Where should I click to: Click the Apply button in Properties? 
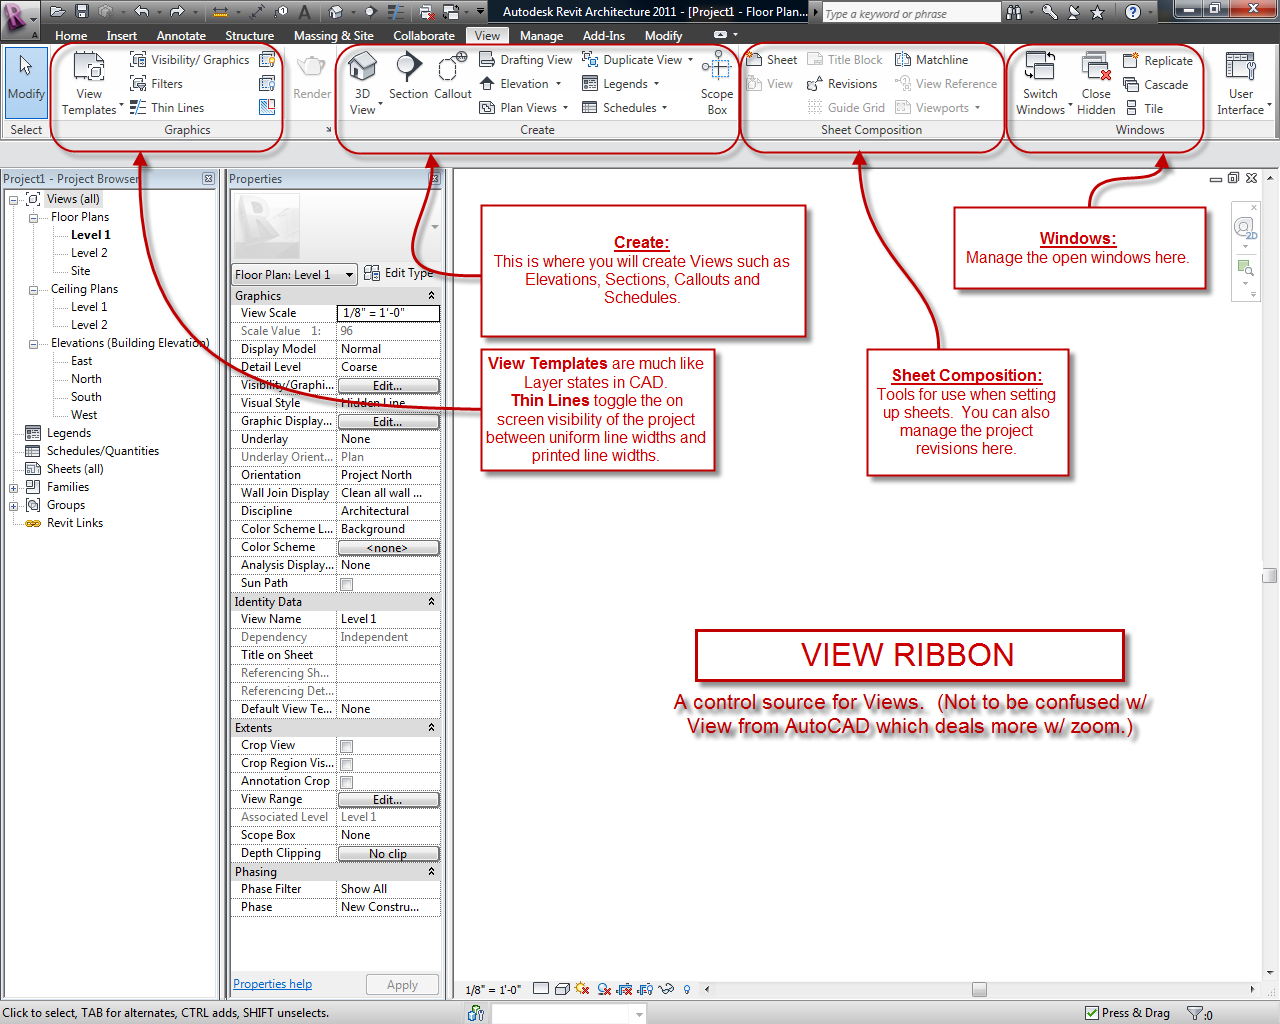[402, 984]
